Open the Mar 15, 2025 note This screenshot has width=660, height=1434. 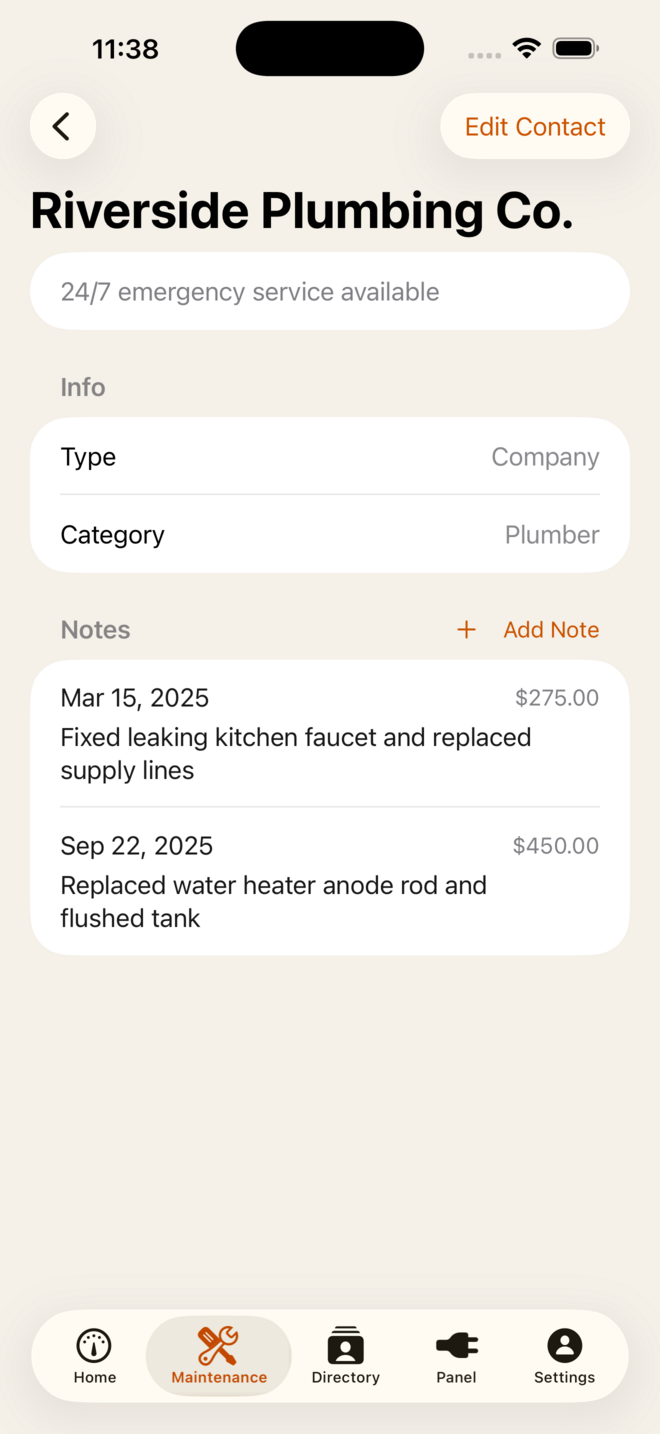coord(330,734)
